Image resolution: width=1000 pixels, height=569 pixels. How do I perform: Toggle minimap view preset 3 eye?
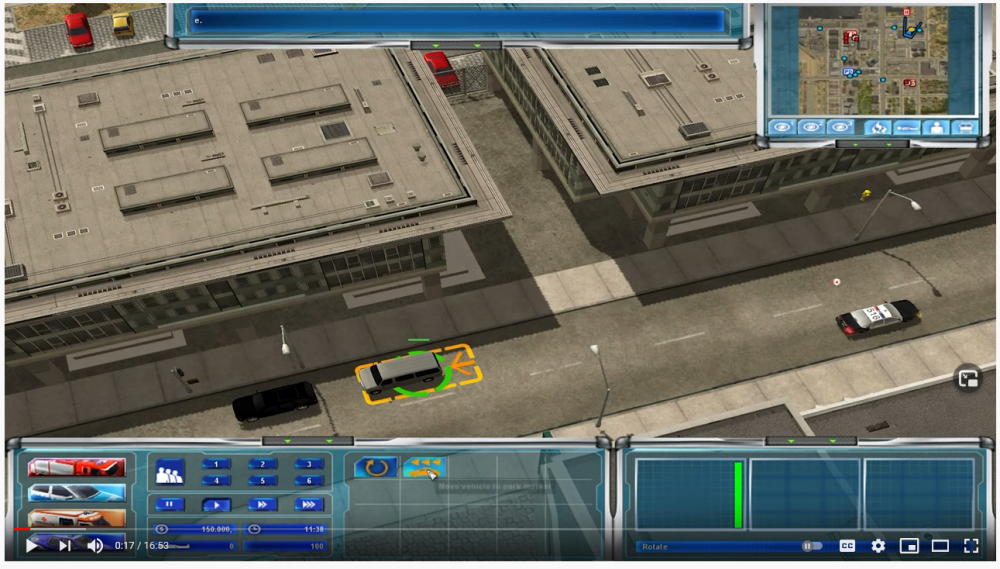pos(841,127)
